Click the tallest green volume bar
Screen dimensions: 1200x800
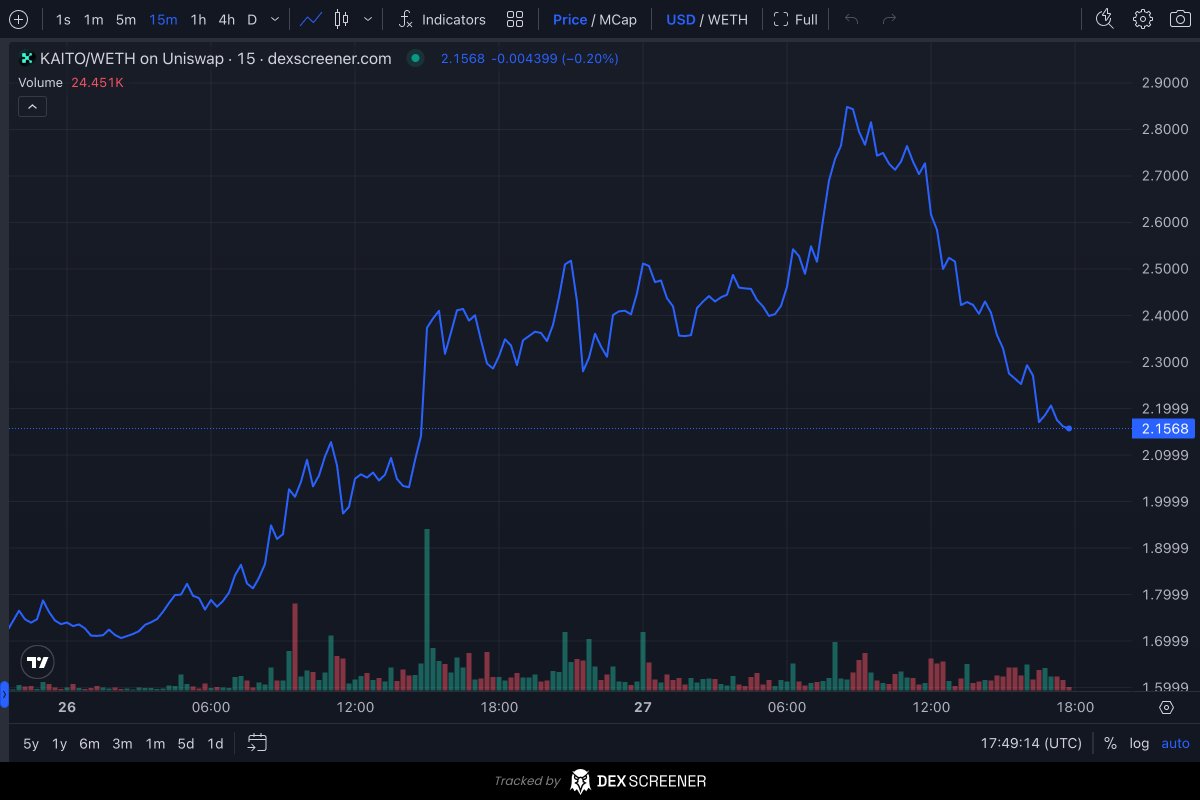(x=427, y=609)
